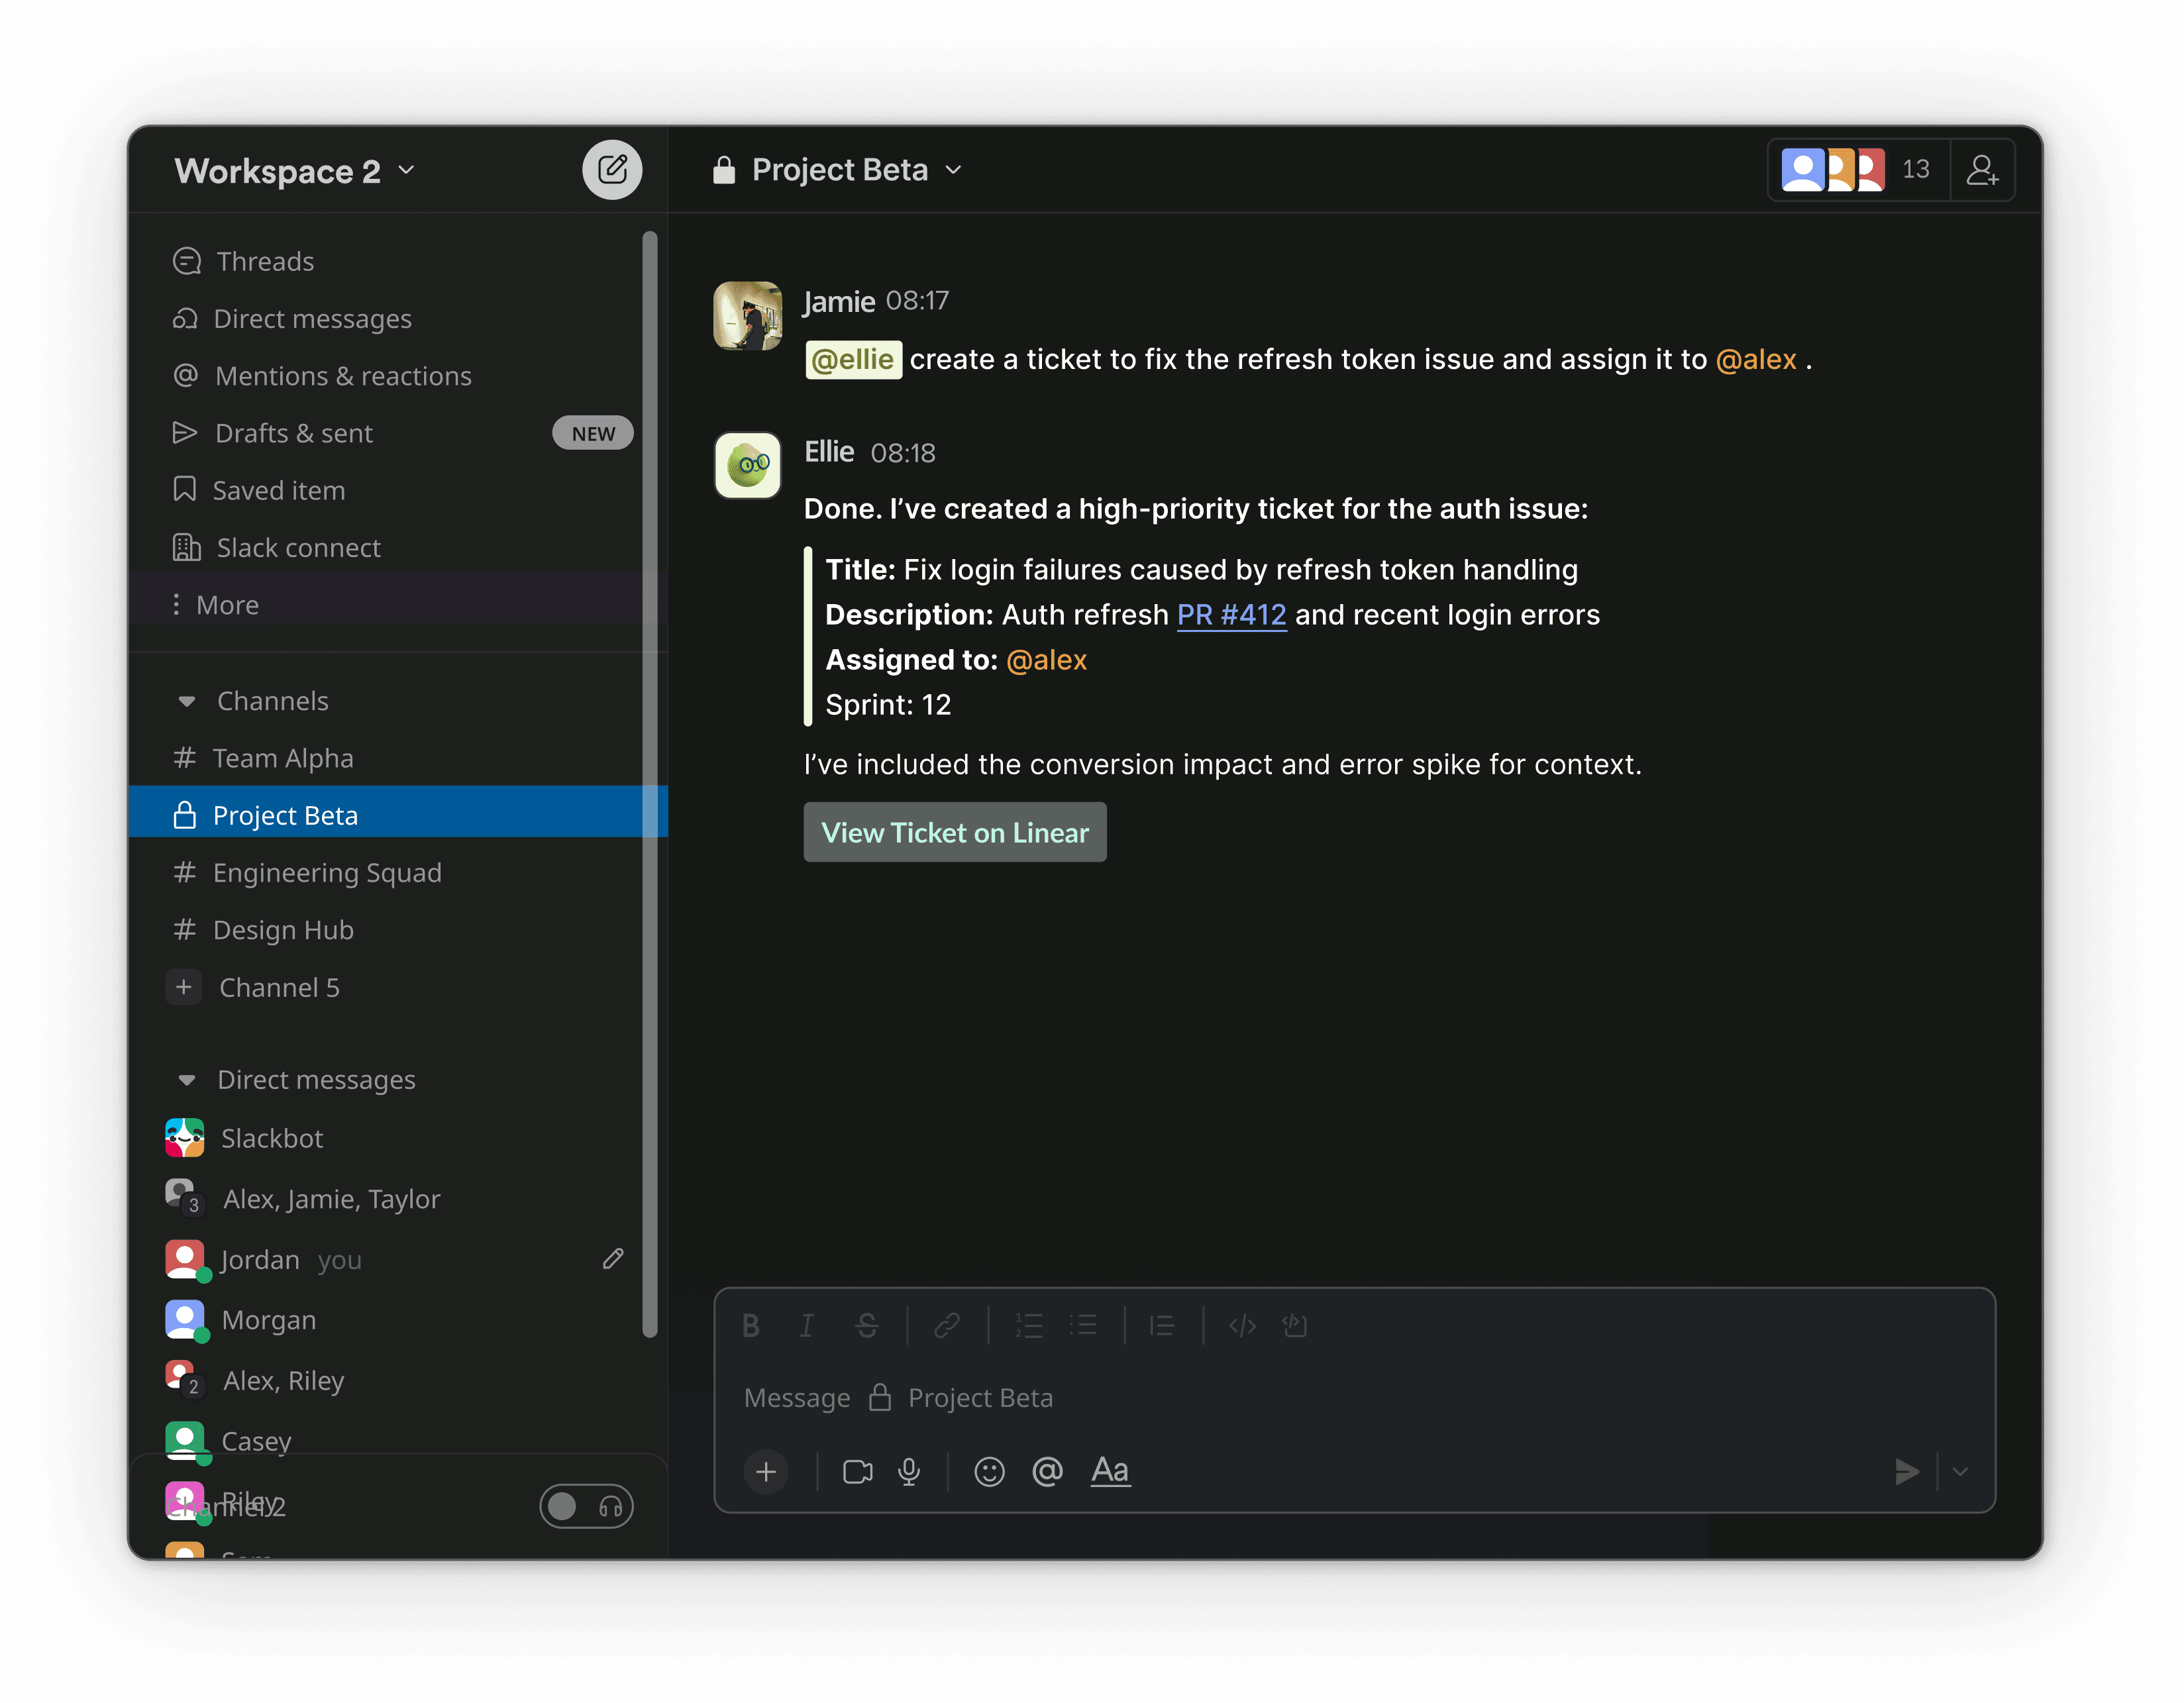
Task: Click the compose new message icon
Action: tap(611, 170)
